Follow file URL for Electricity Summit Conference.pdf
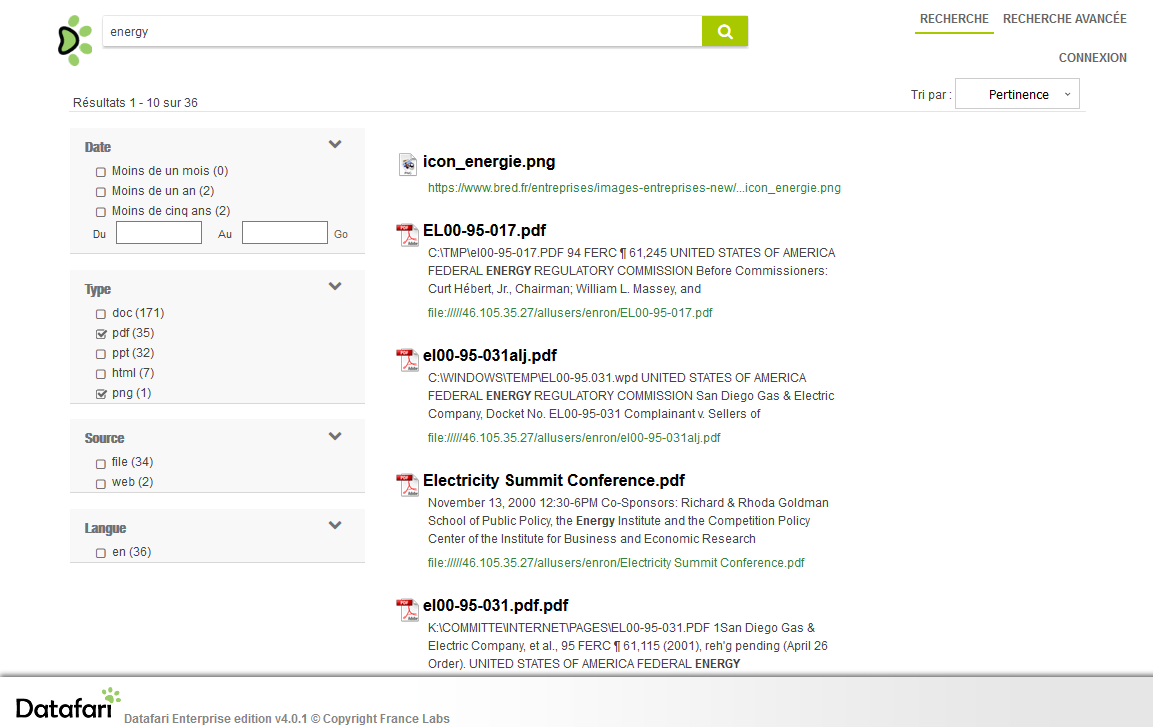The height and width of the screenshot is (727, 1153). coord(615,563)
